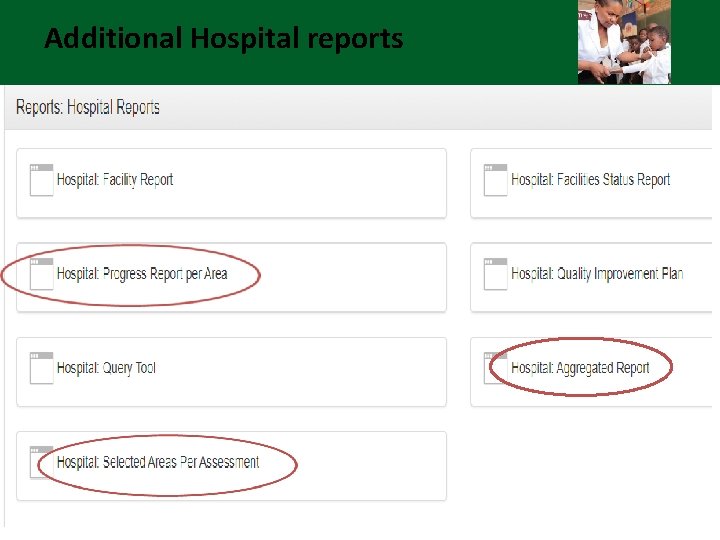This screenshot has height=540, width=720.
Task: Click the Additional Hospital reports title
Action: 224,38
